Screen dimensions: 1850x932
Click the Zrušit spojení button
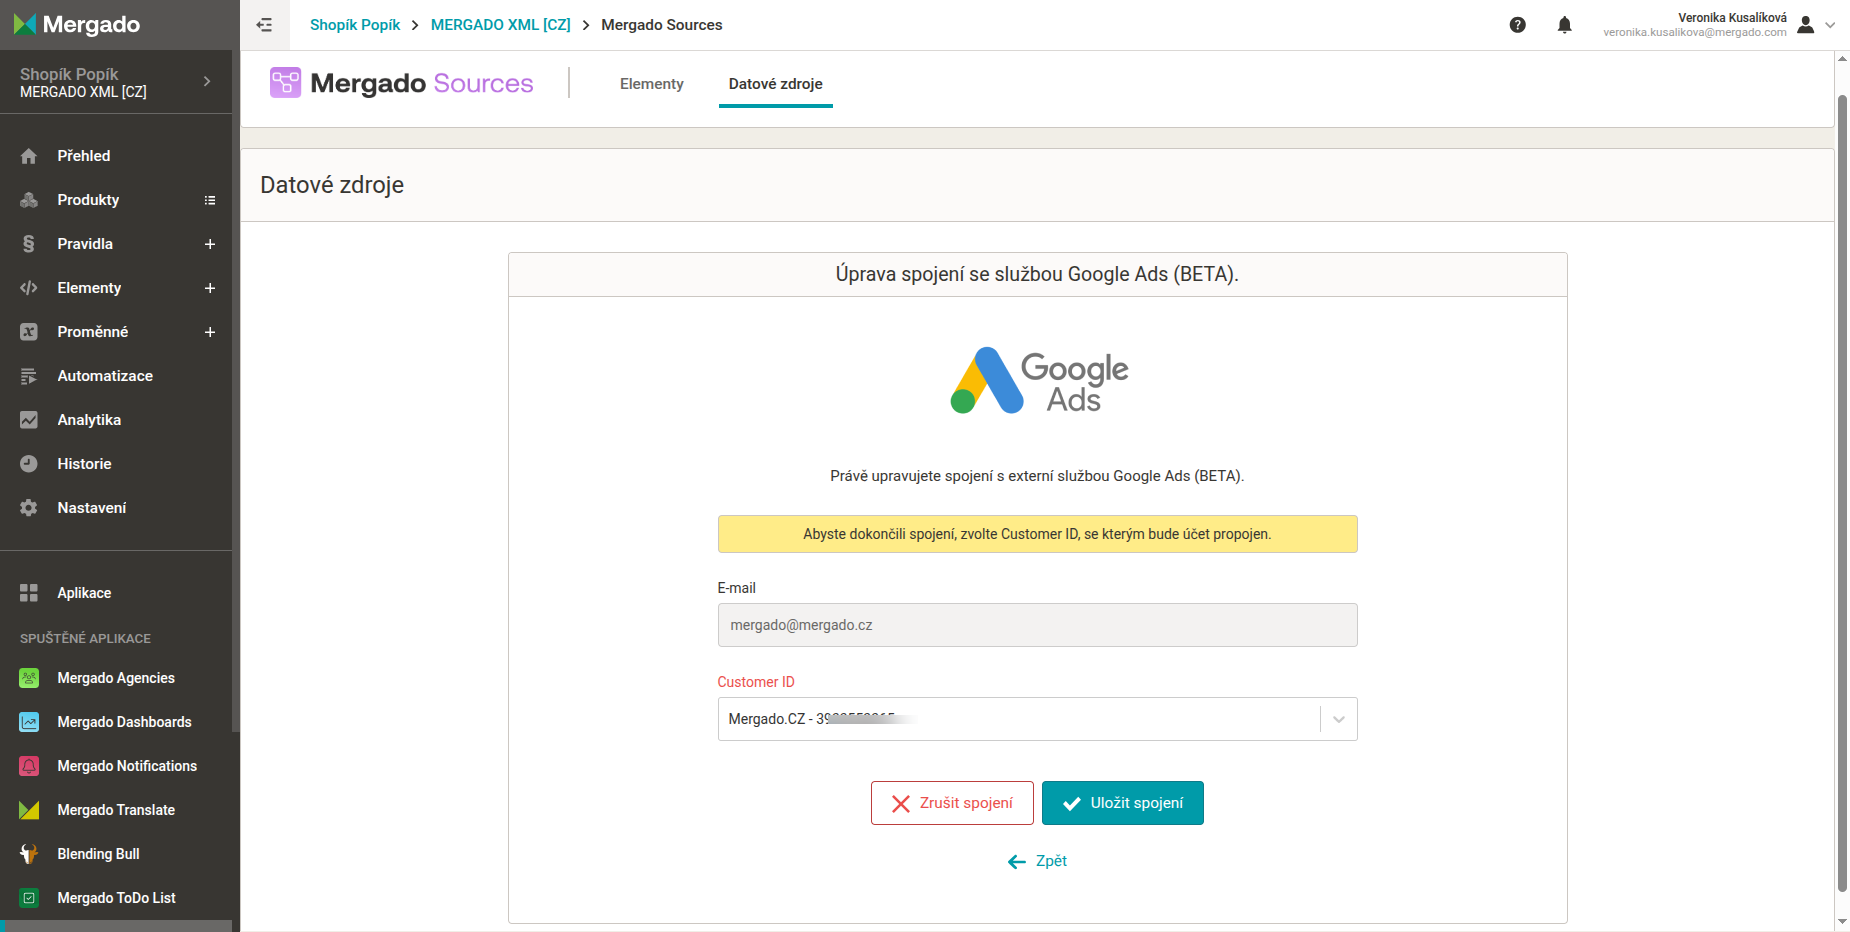point(952,803)
